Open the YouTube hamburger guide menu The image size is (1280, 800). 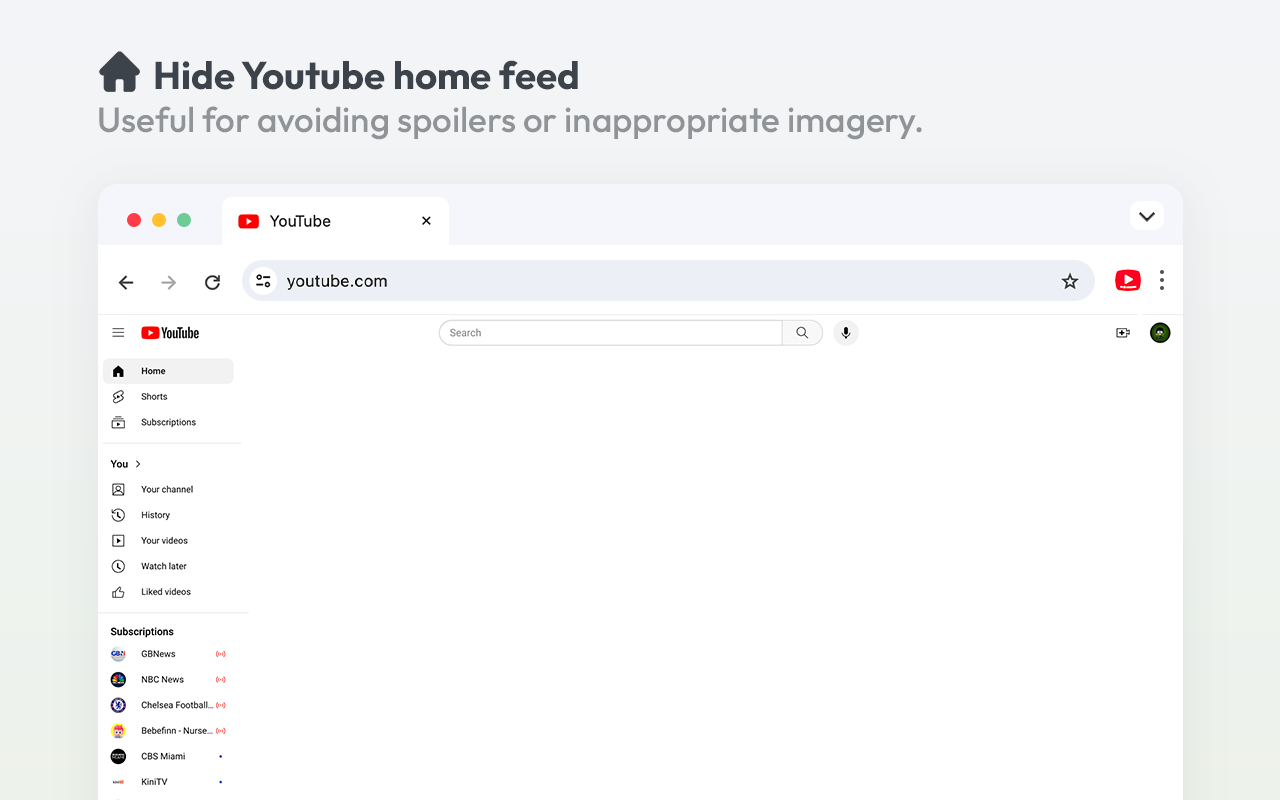[118, 333]
